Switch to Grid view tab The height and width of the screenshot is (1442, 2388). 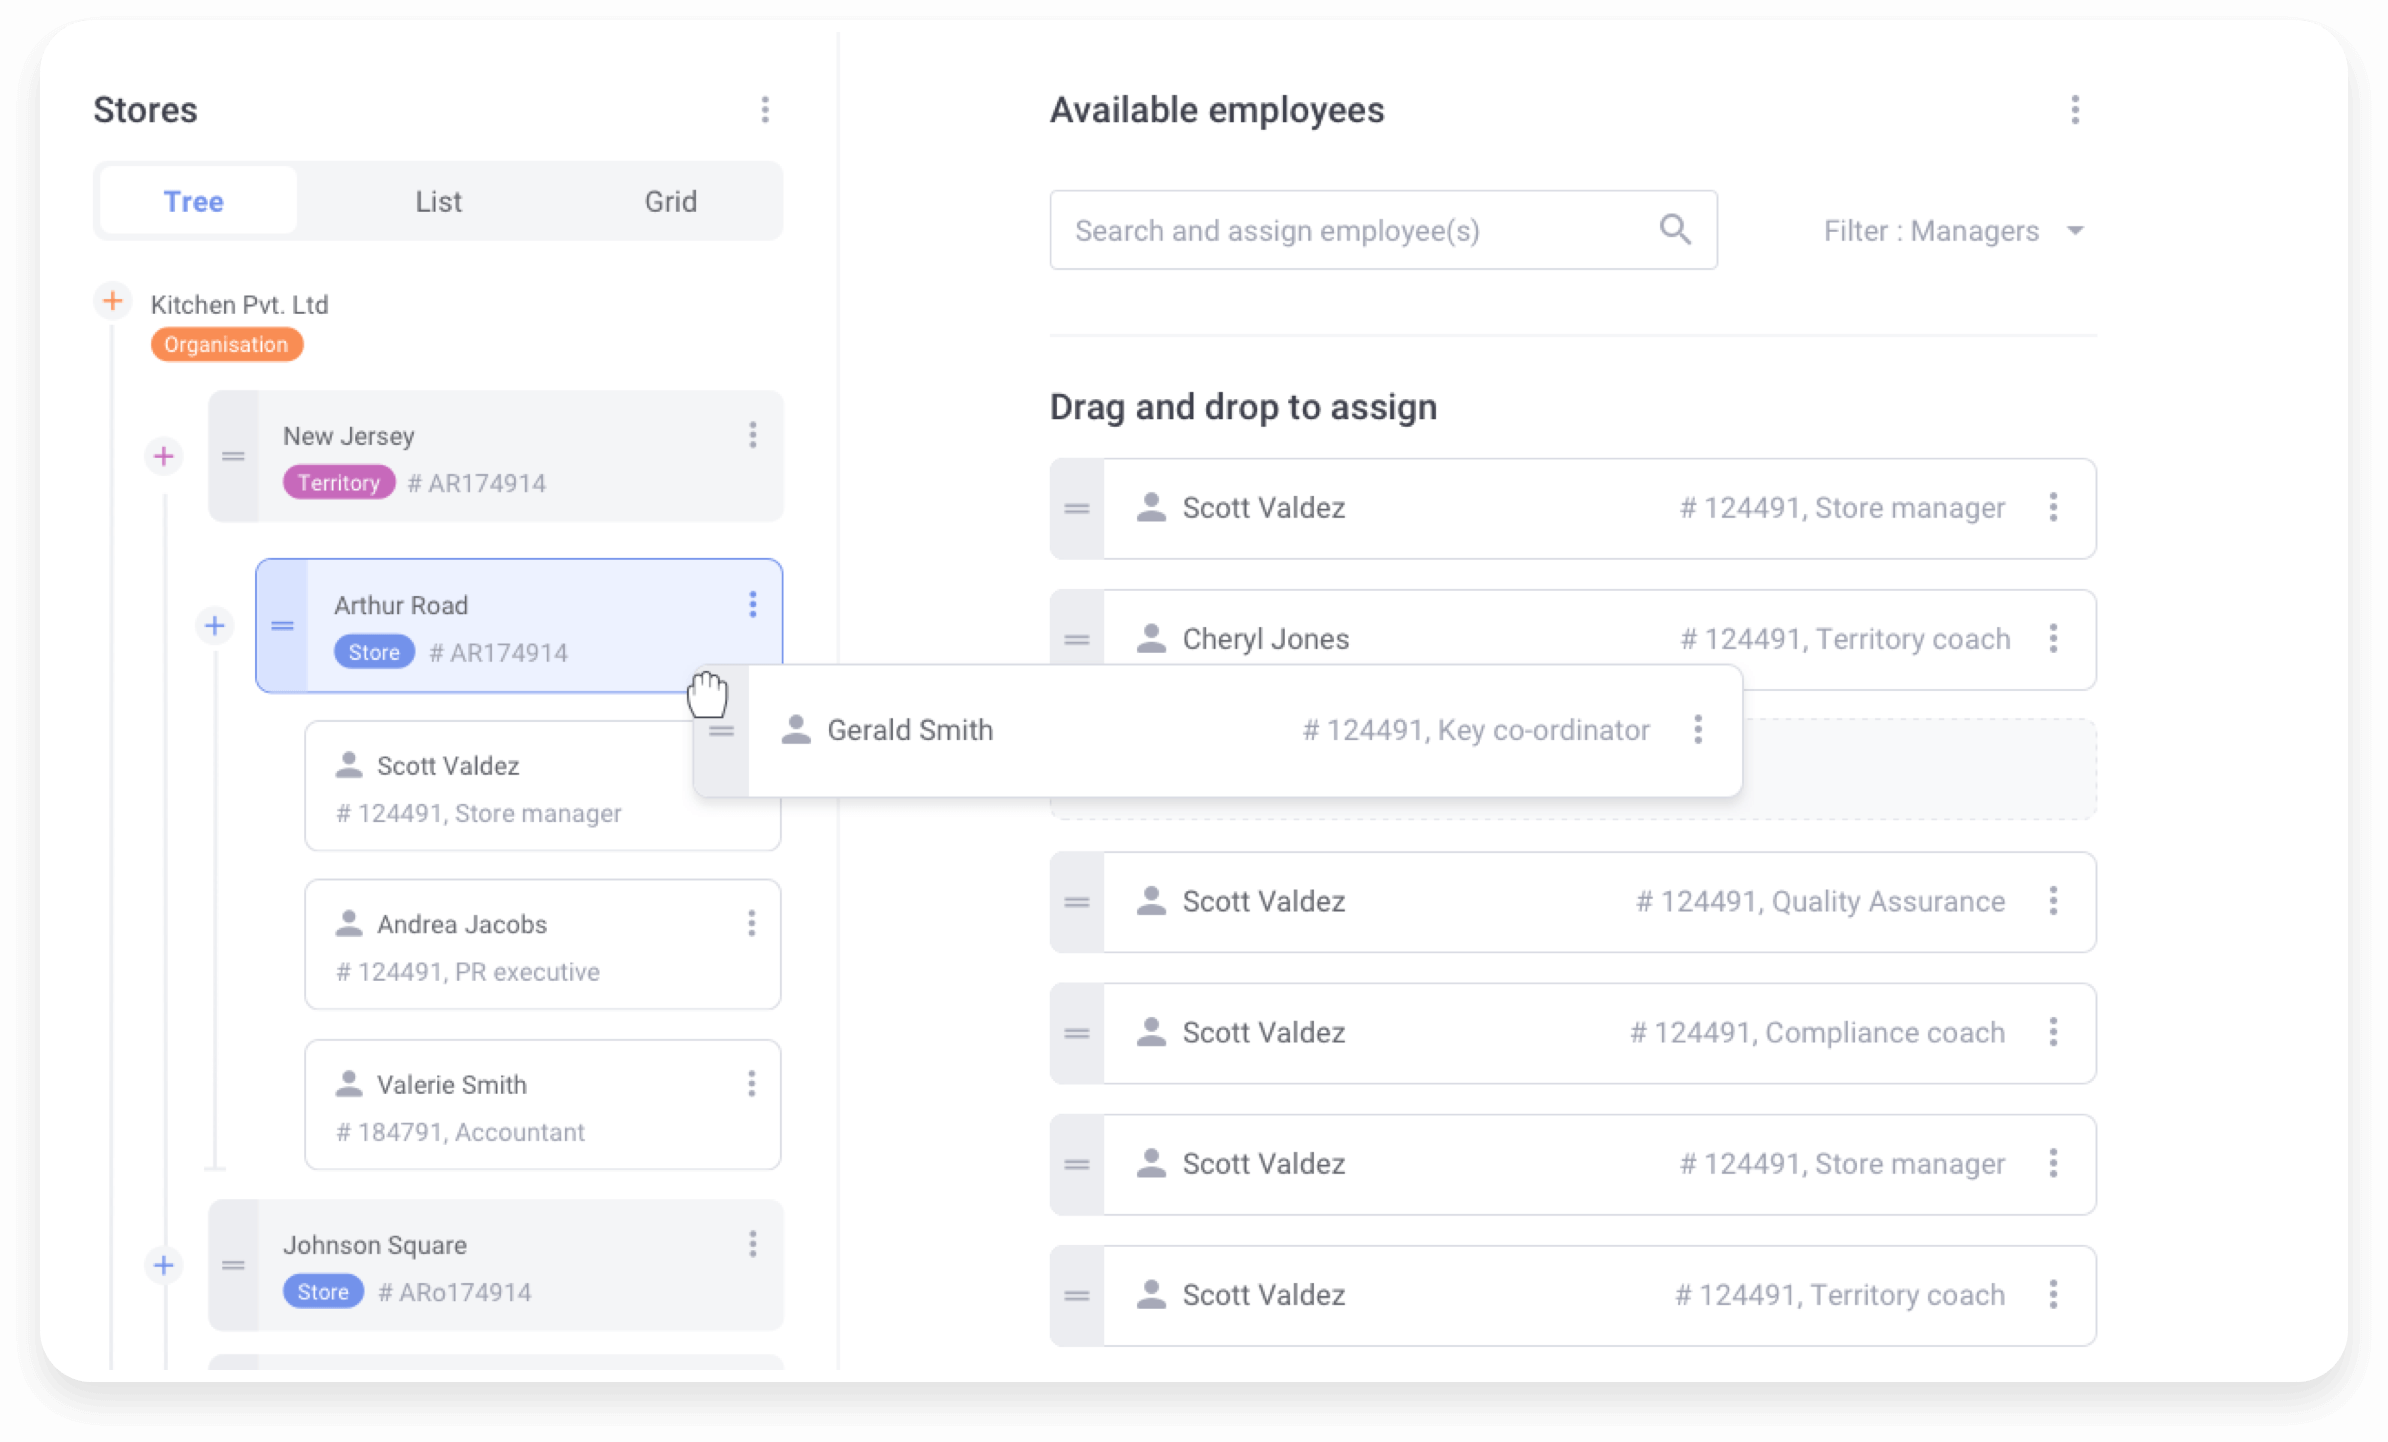(x=670, y=202)
